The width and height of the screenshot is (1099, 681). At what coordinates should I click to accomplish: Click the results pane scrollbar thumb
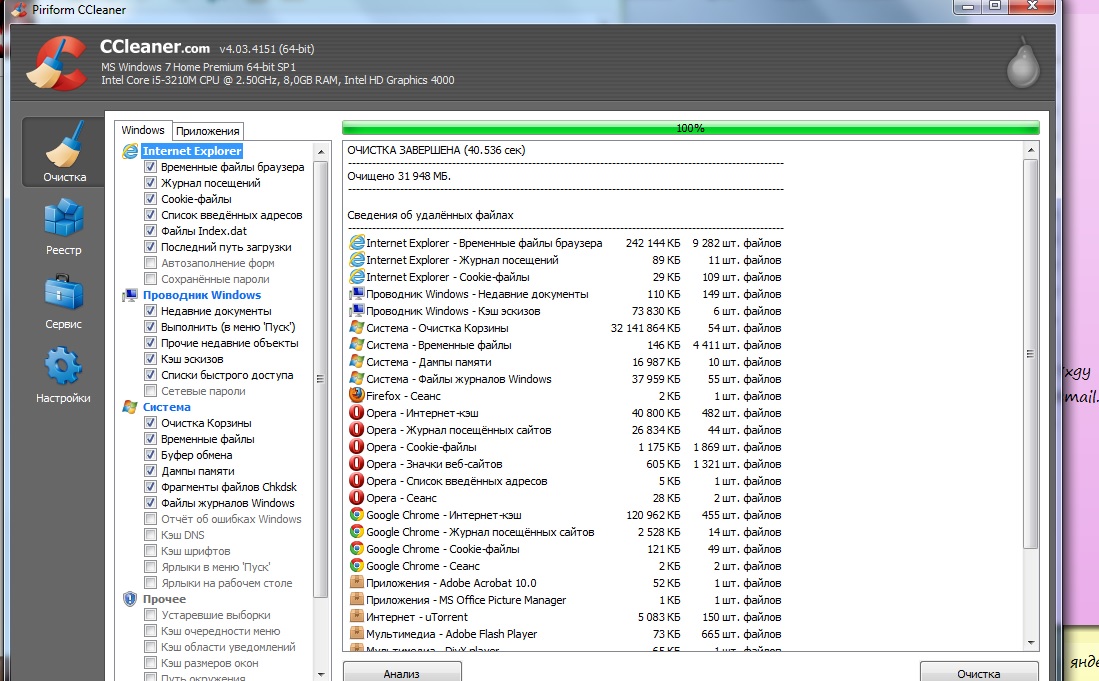pos(1030,354)
